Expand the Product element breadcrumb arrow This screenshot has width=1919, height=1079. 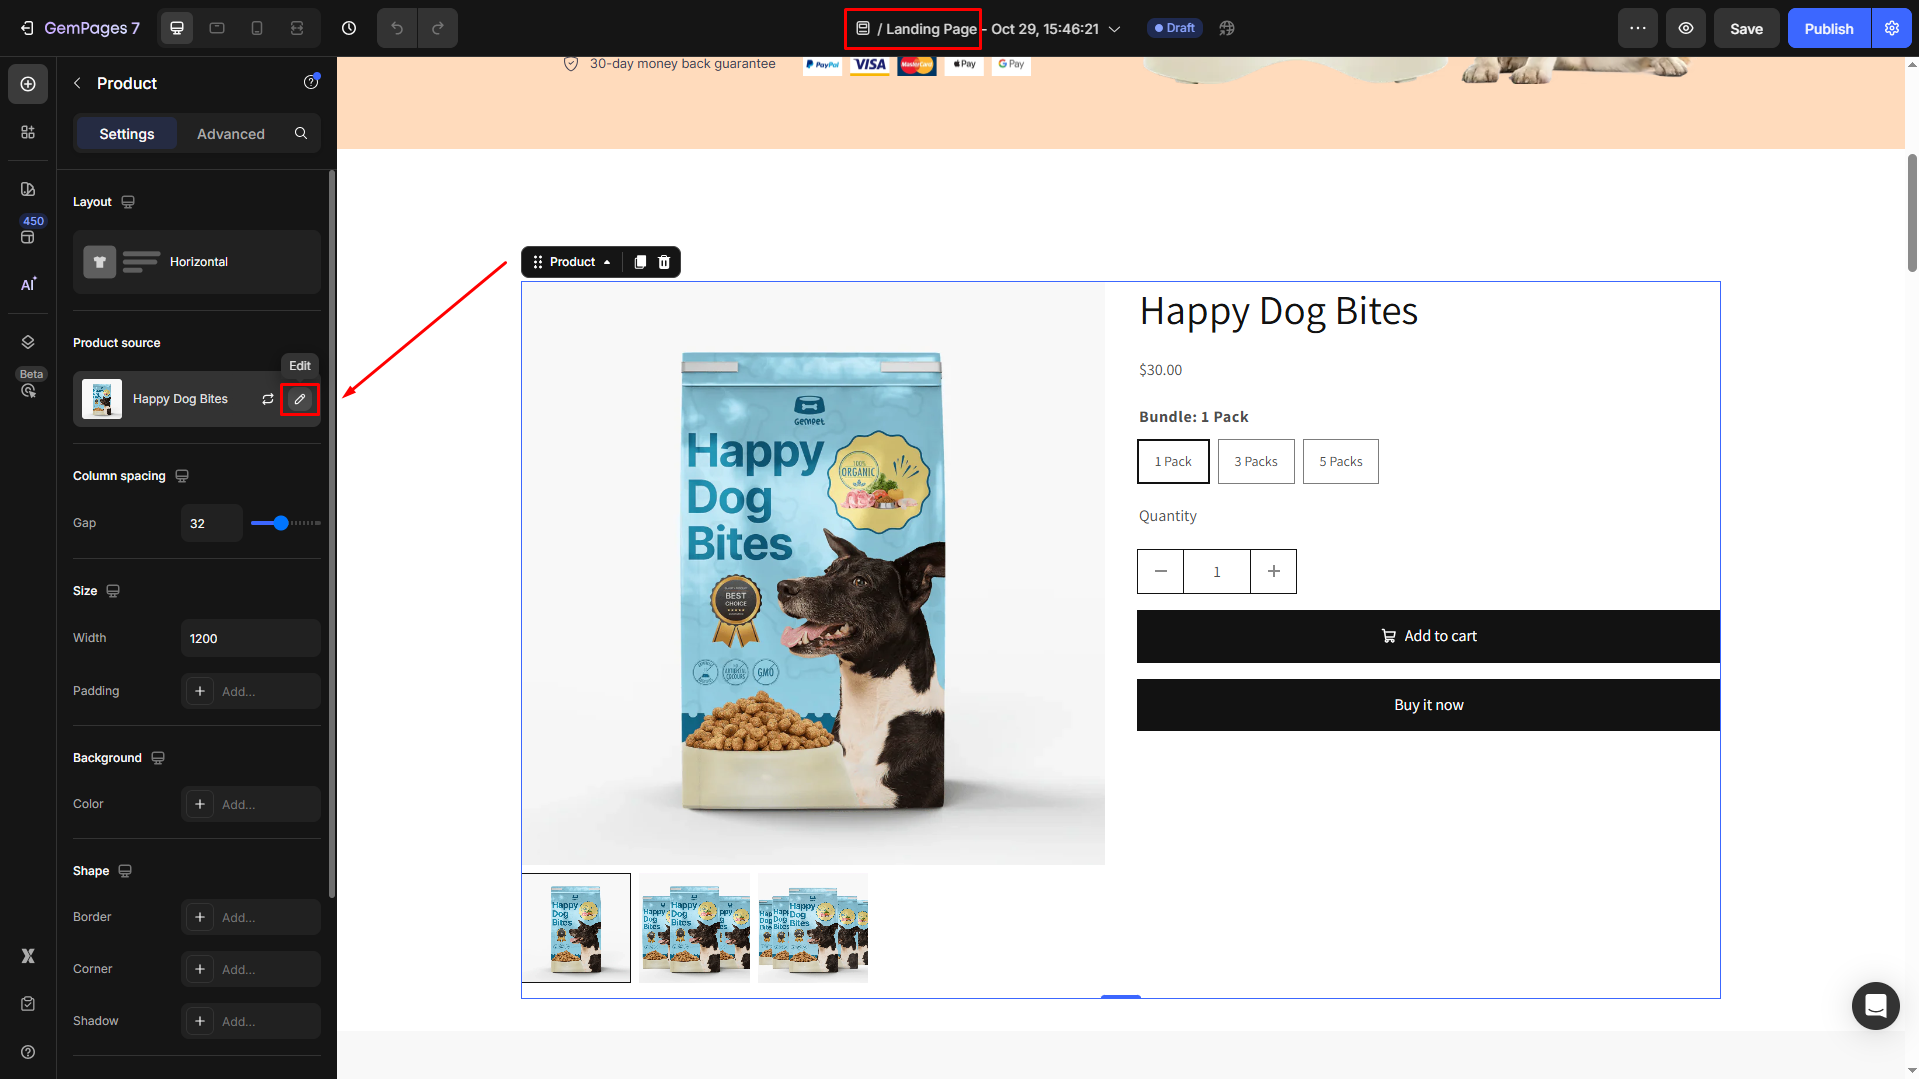coord(607,262)
